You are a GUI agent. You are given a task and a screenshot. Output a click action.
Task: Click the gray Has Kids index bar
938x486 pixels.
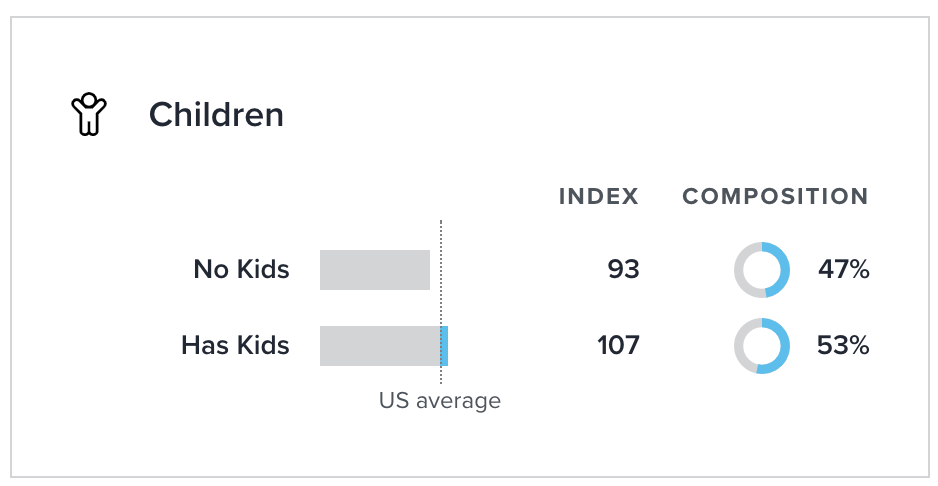click(379, 346)
